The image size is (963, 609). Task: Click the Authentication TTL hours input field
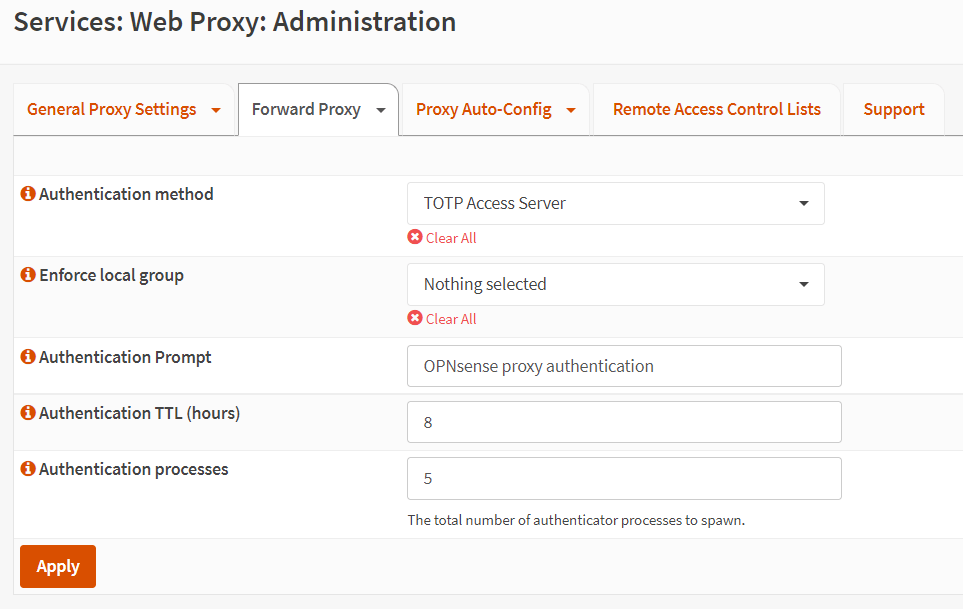pos(624,422)
